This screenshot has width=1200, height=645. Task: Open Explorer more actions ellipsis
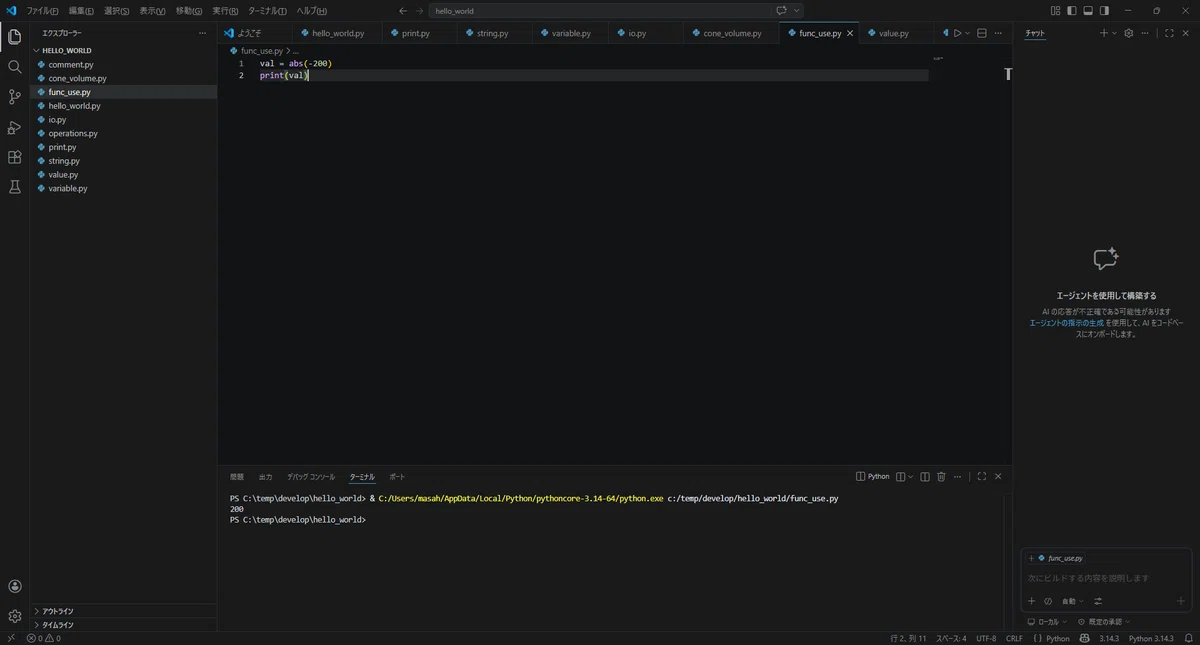[203, 33]
